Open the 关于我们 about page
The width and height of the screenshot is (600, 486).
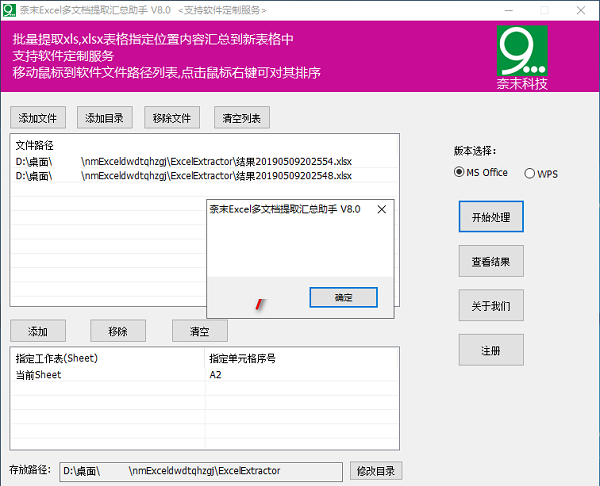coord(491,305)
